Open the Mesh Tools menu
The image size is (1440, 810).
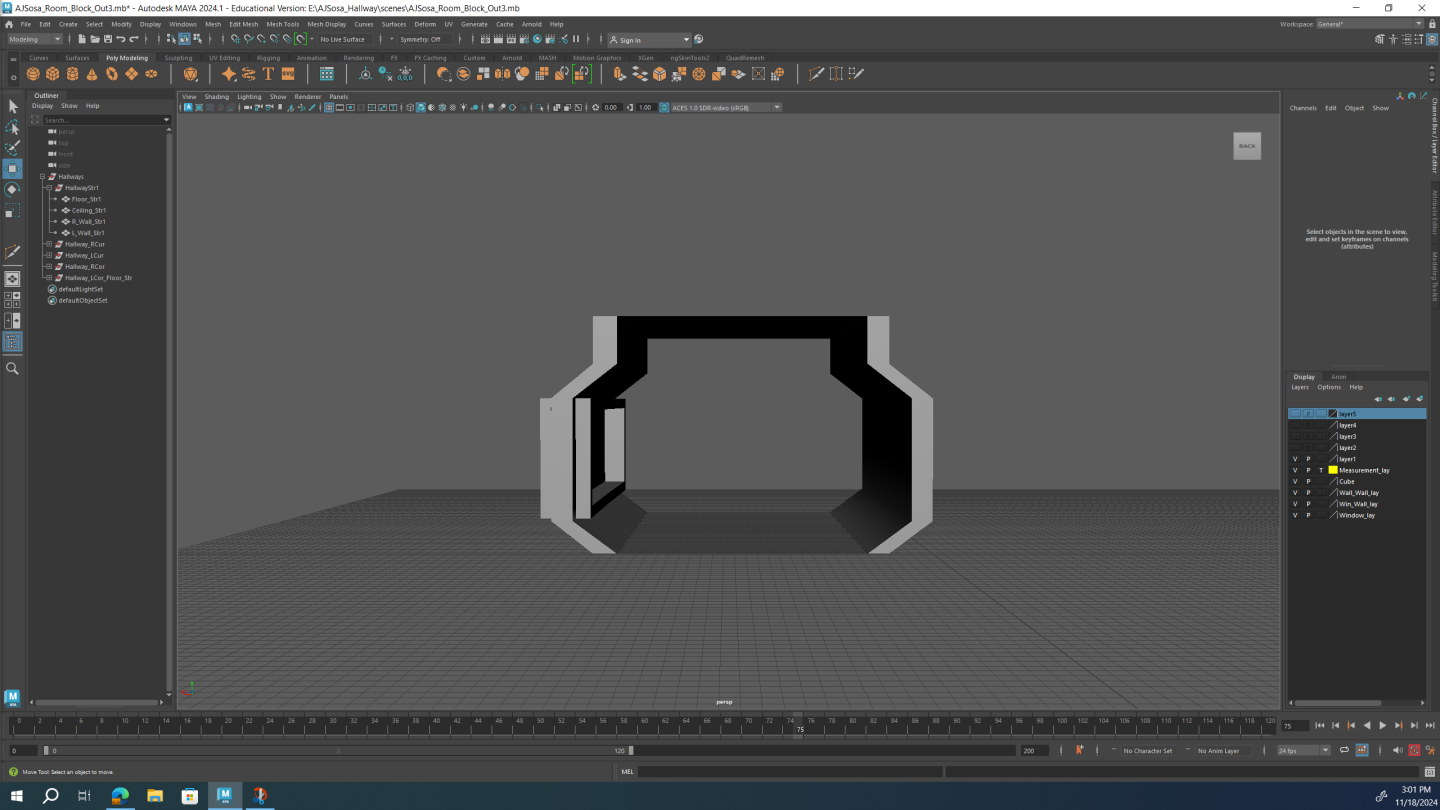point(282,24)
